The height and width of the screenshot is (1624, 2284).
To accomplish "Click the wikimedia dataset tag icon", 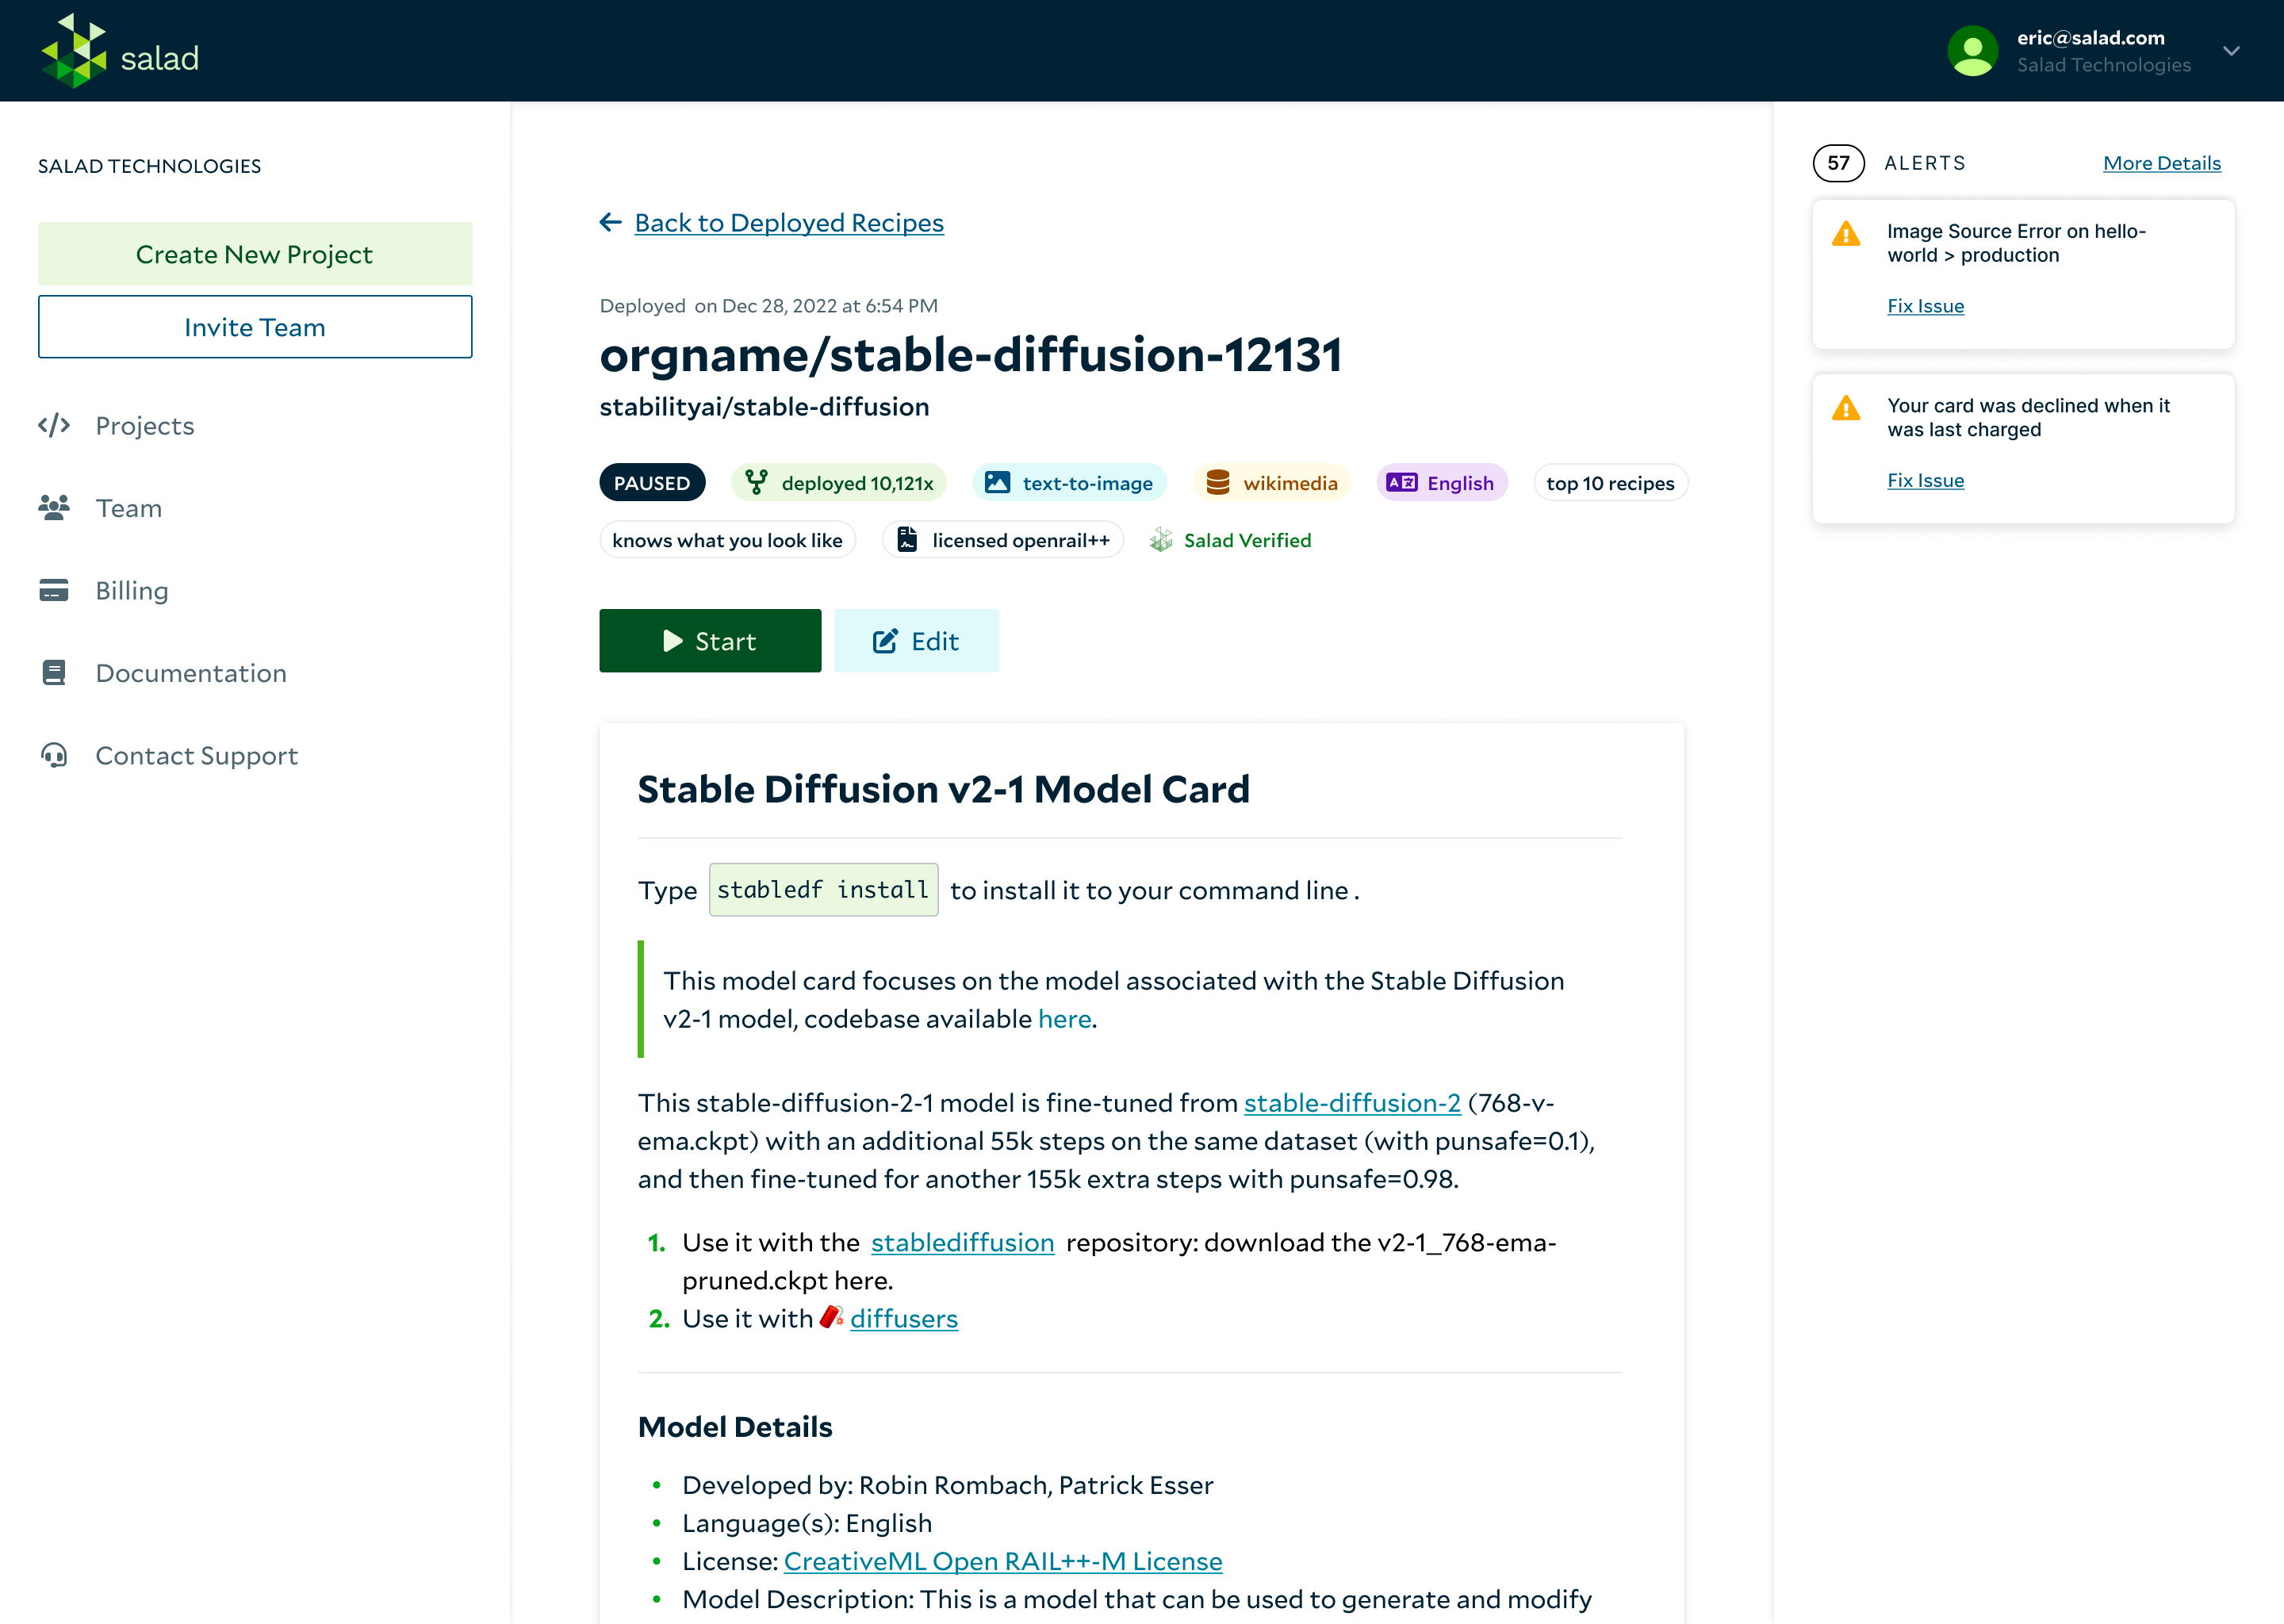I will 1217,483.
